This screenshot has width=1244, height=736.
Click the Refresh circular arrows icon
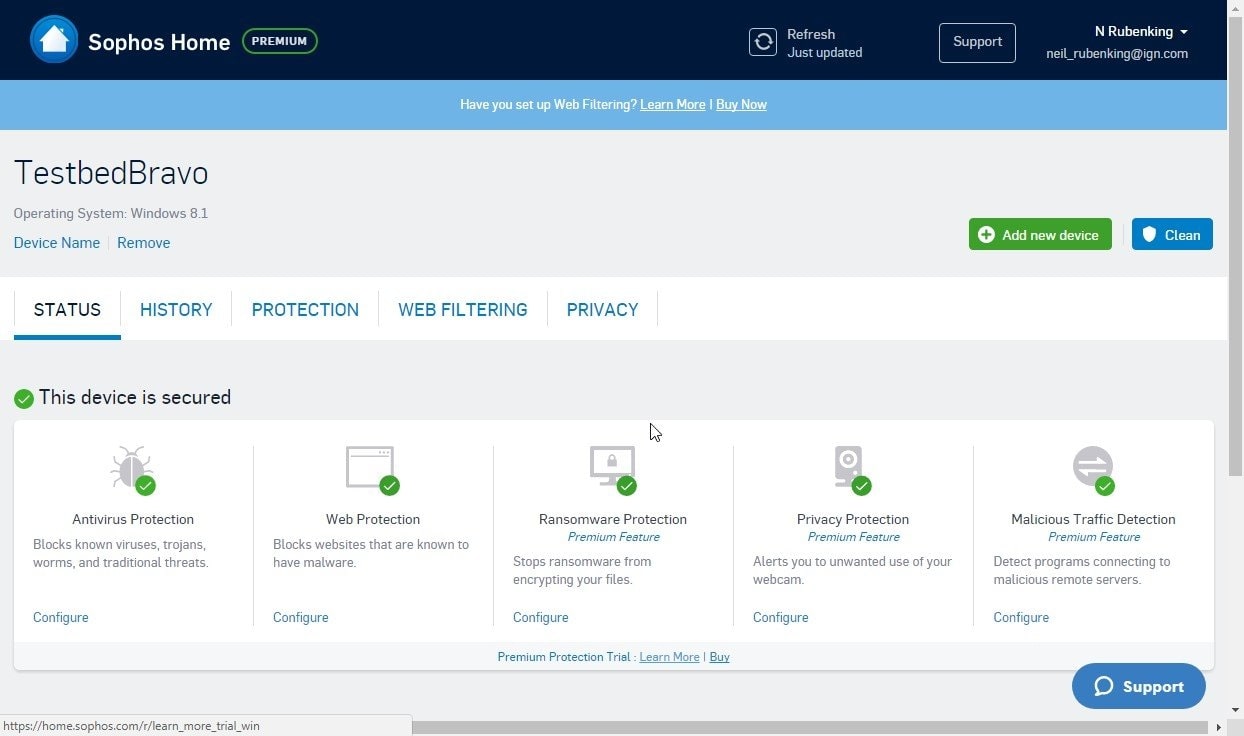[763, 42]
